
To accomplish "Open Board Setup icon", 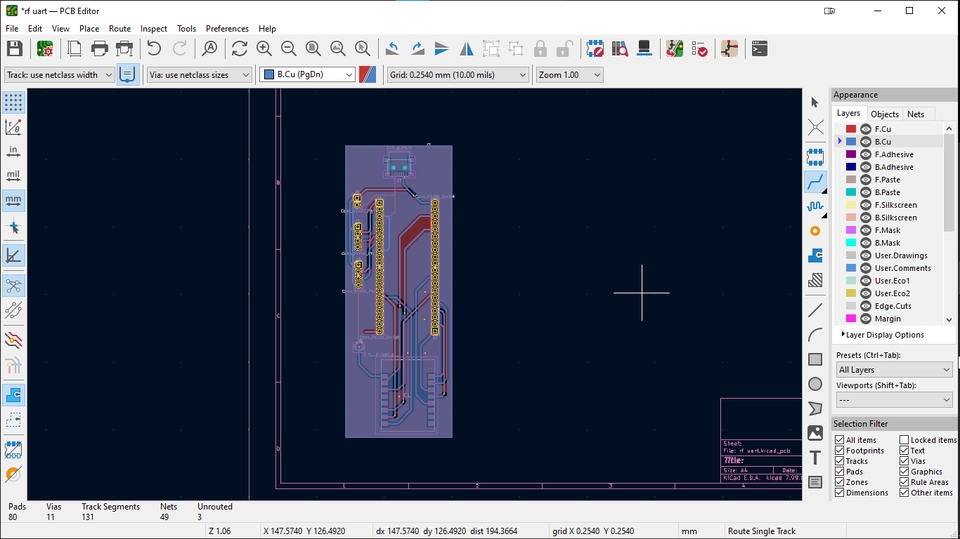I will pyautogui.click(x=45, y=48).
